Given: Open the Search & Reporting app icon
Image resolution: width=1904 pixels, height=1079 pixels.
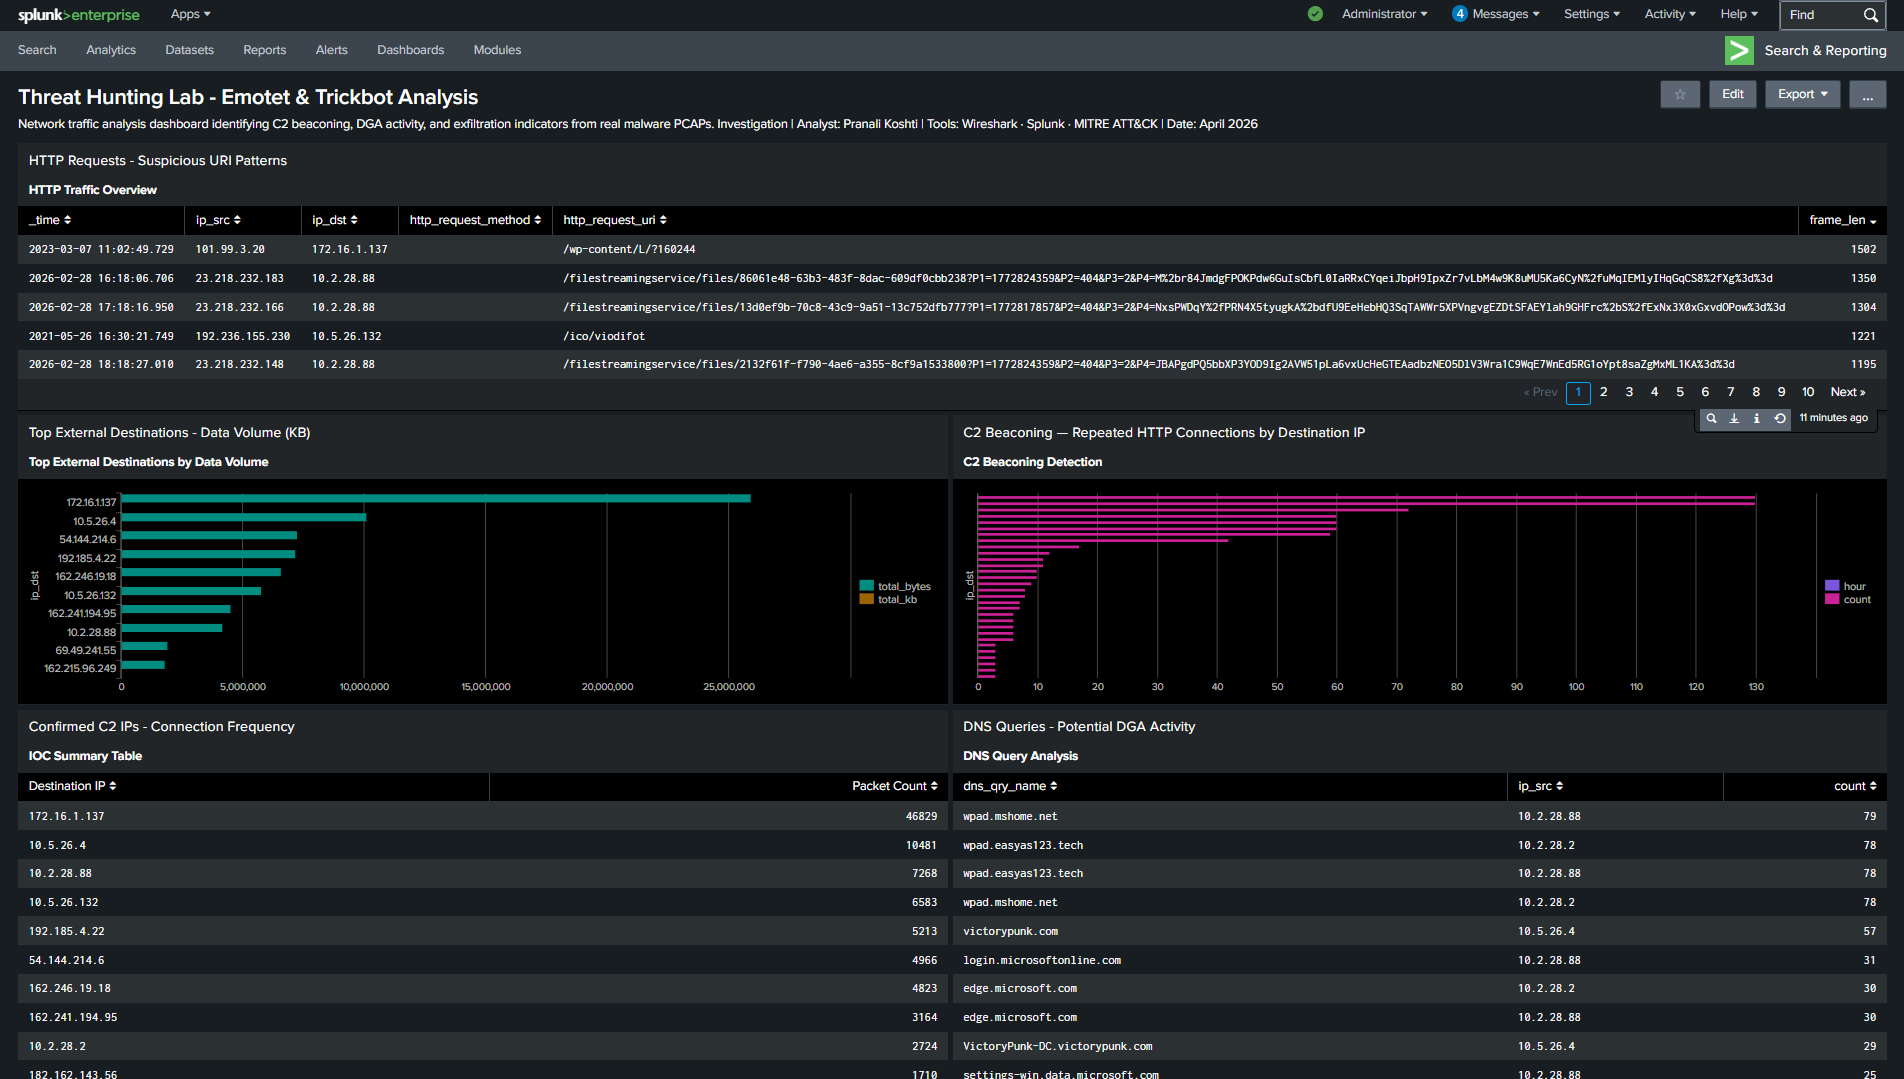Looking at the screenshot, I should click(1739, 50).
